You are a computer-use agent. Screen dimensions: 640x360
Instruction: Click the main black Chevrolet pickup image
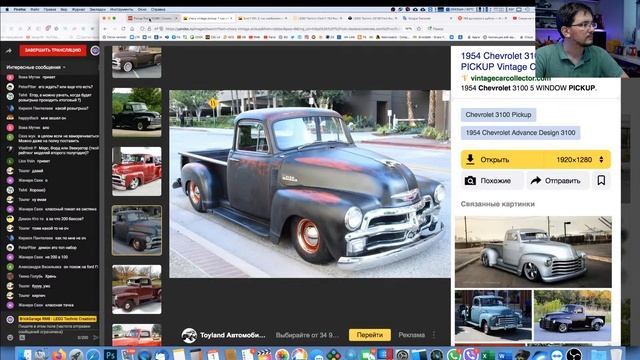(310, 184)
